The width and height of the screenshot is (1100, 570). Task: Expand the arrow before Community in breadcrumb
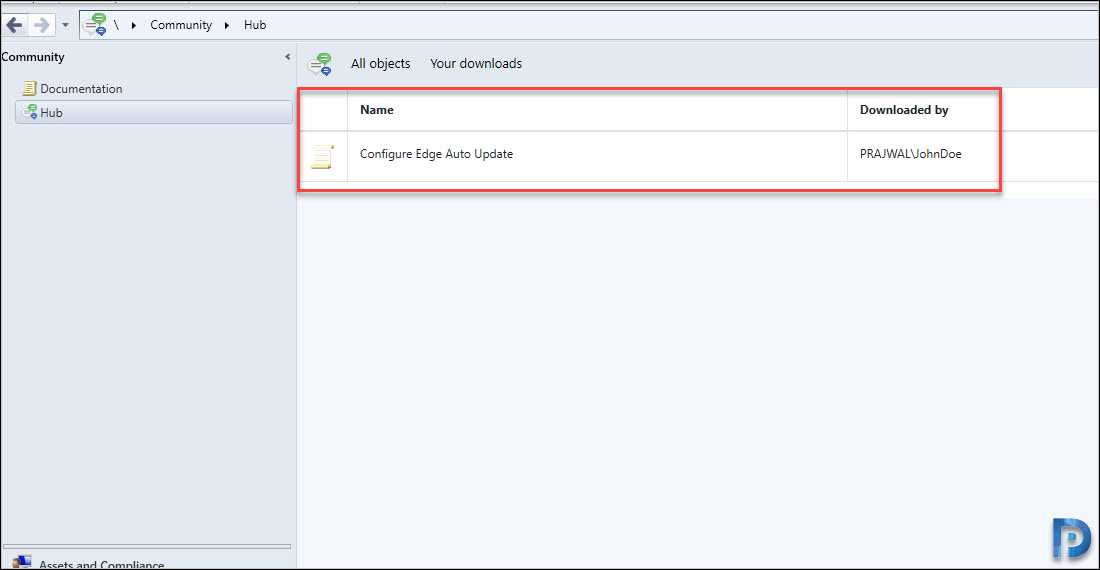tap(133, 25)
